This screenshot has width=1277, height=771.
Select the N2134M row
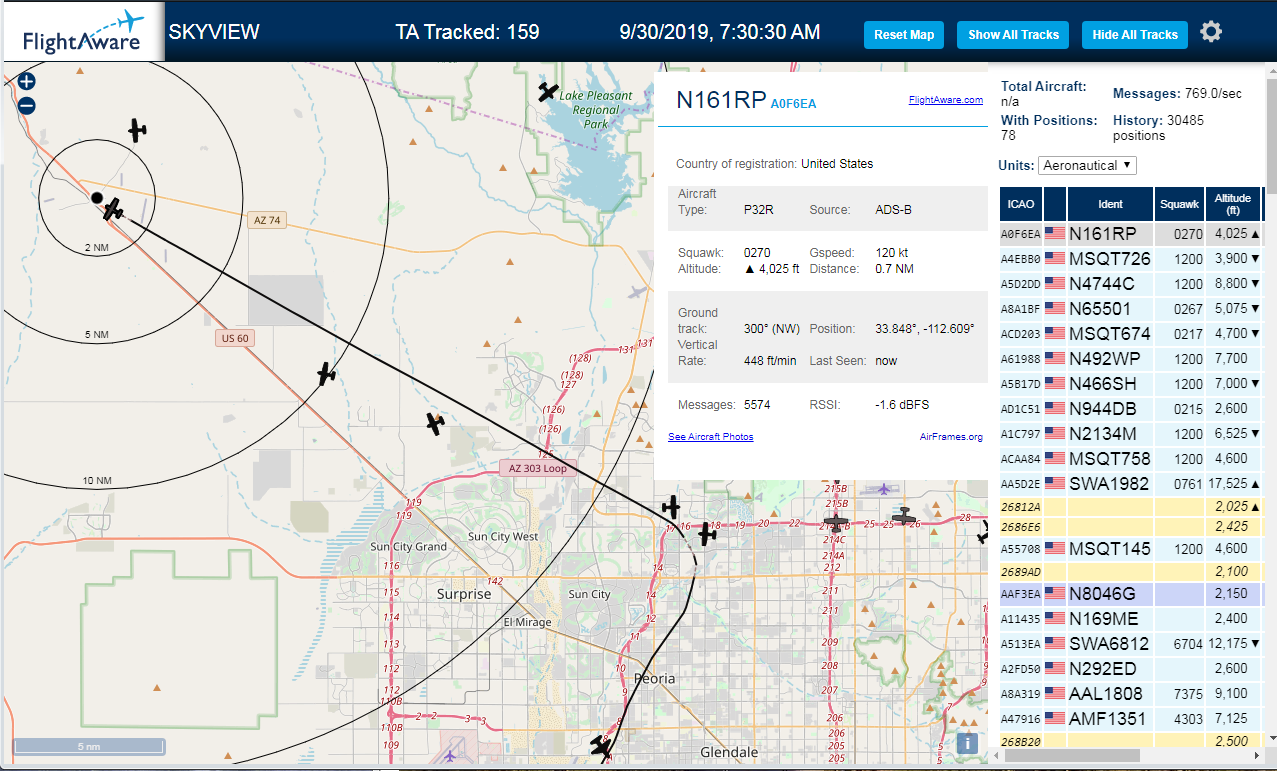pos(1131,434)
